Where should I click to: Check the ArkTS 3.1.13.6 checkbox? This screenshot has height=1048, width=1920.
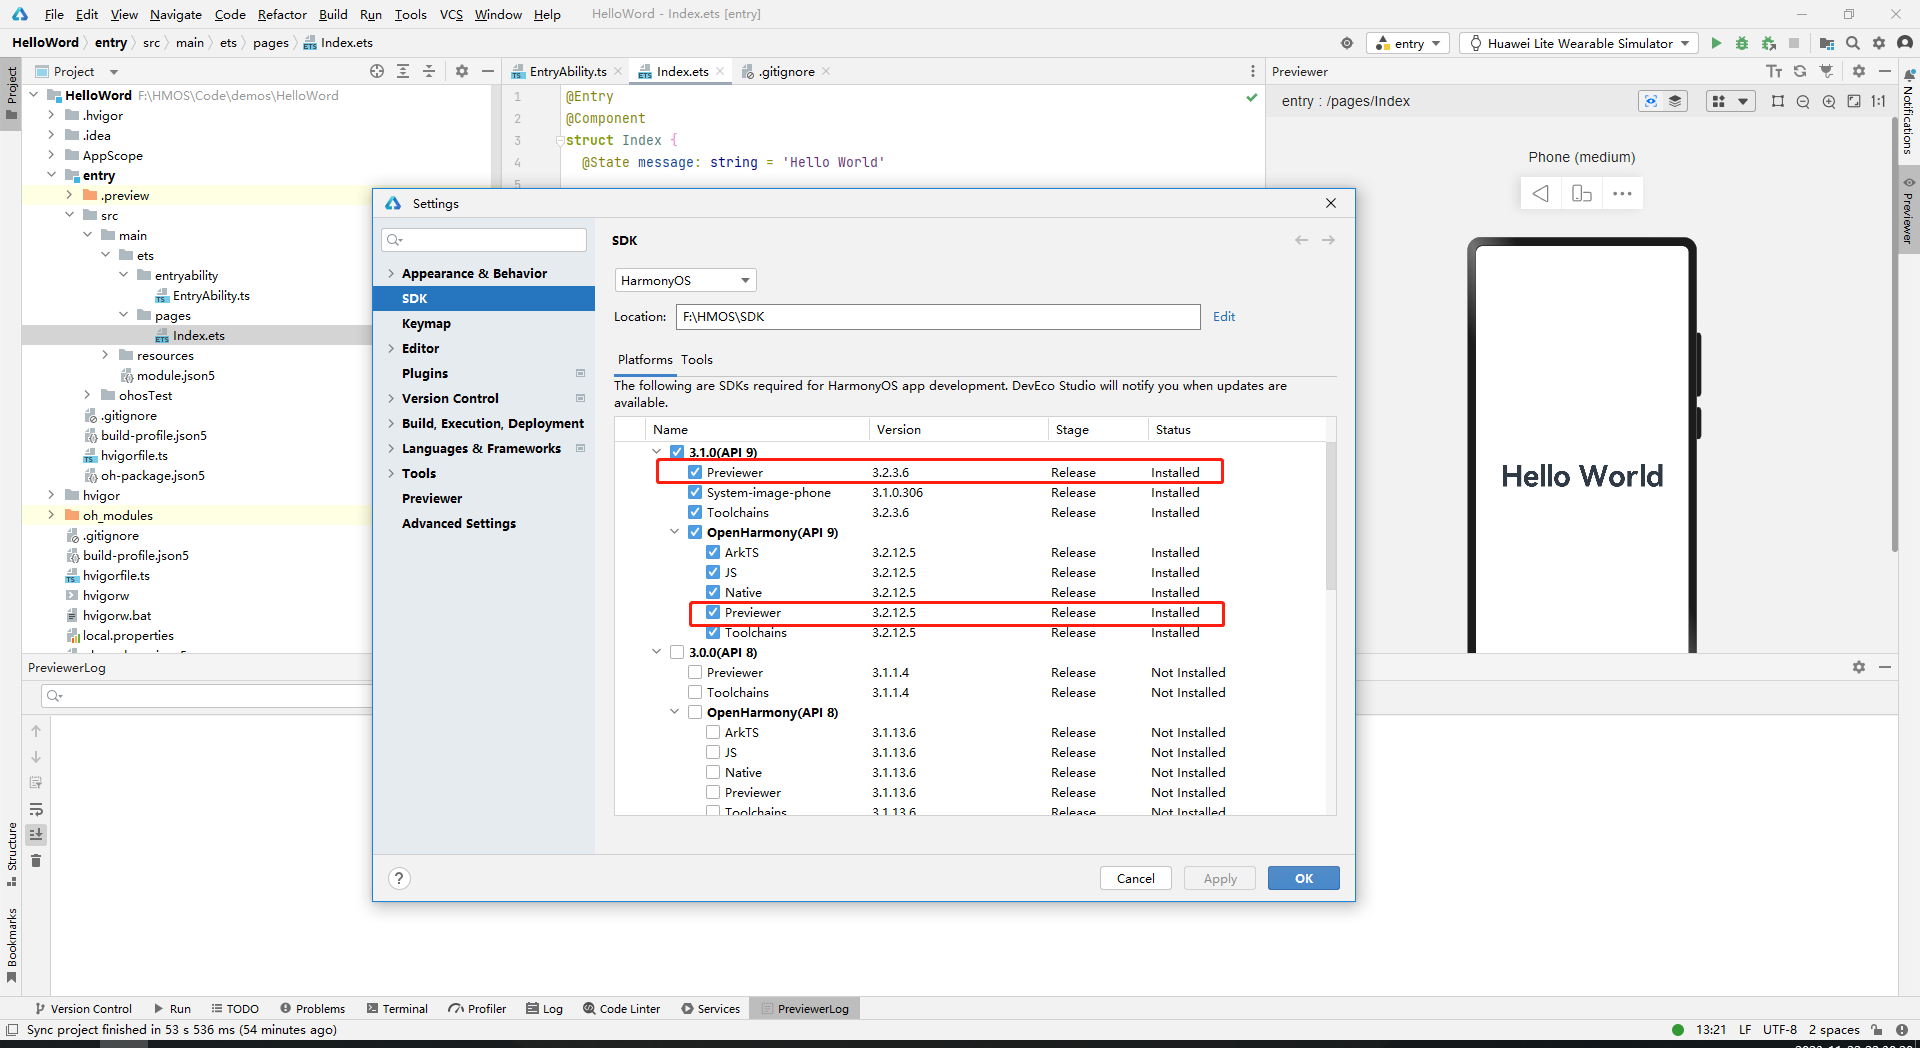713,732
